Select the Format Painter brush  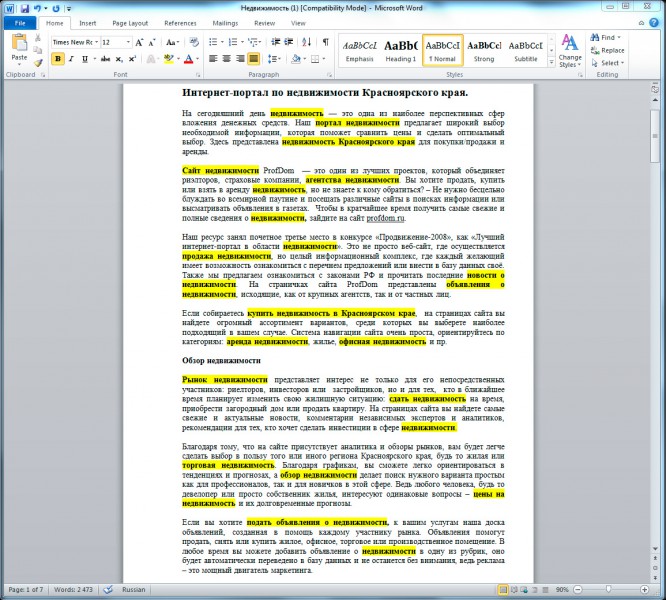[x=38, y=63]
